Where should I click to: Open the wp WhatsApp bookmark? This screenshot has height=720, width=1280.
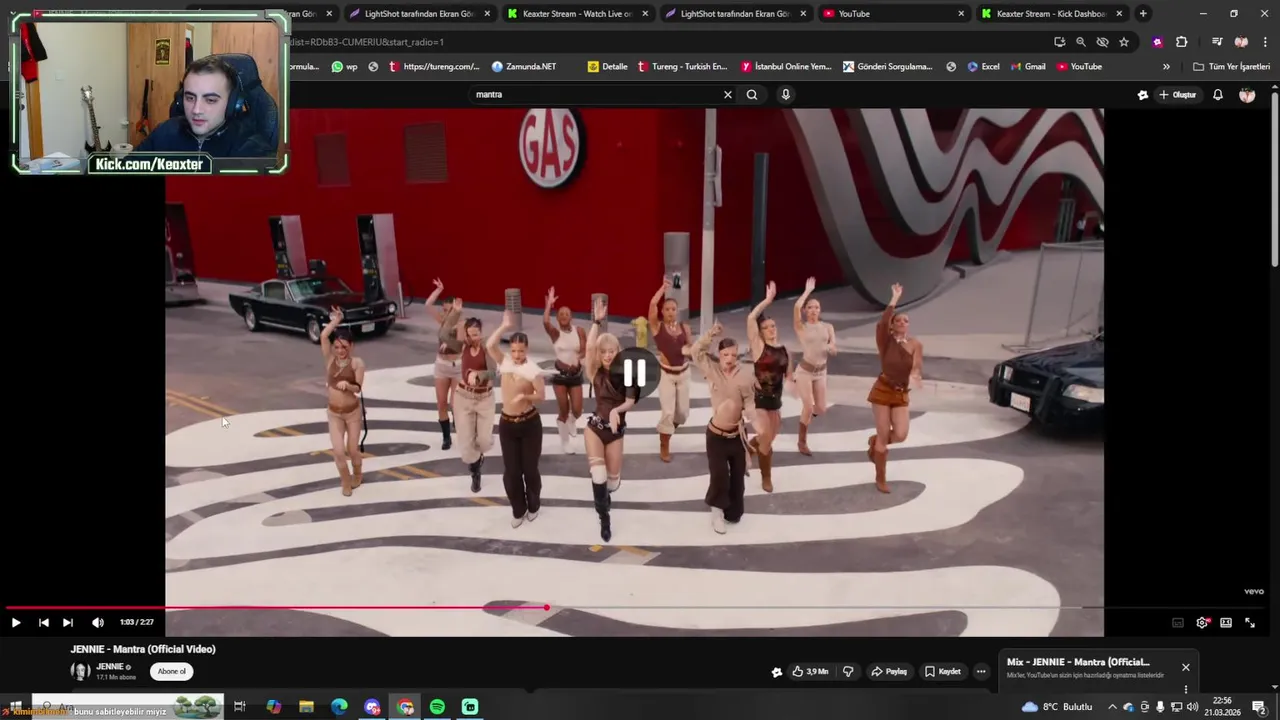click(x=345, y=67)
